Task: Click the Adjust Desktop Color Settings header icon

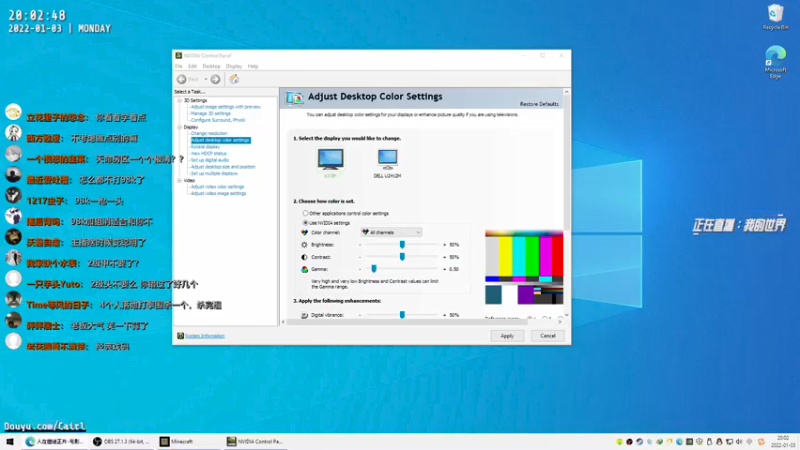Action: (x=294, y=97)
